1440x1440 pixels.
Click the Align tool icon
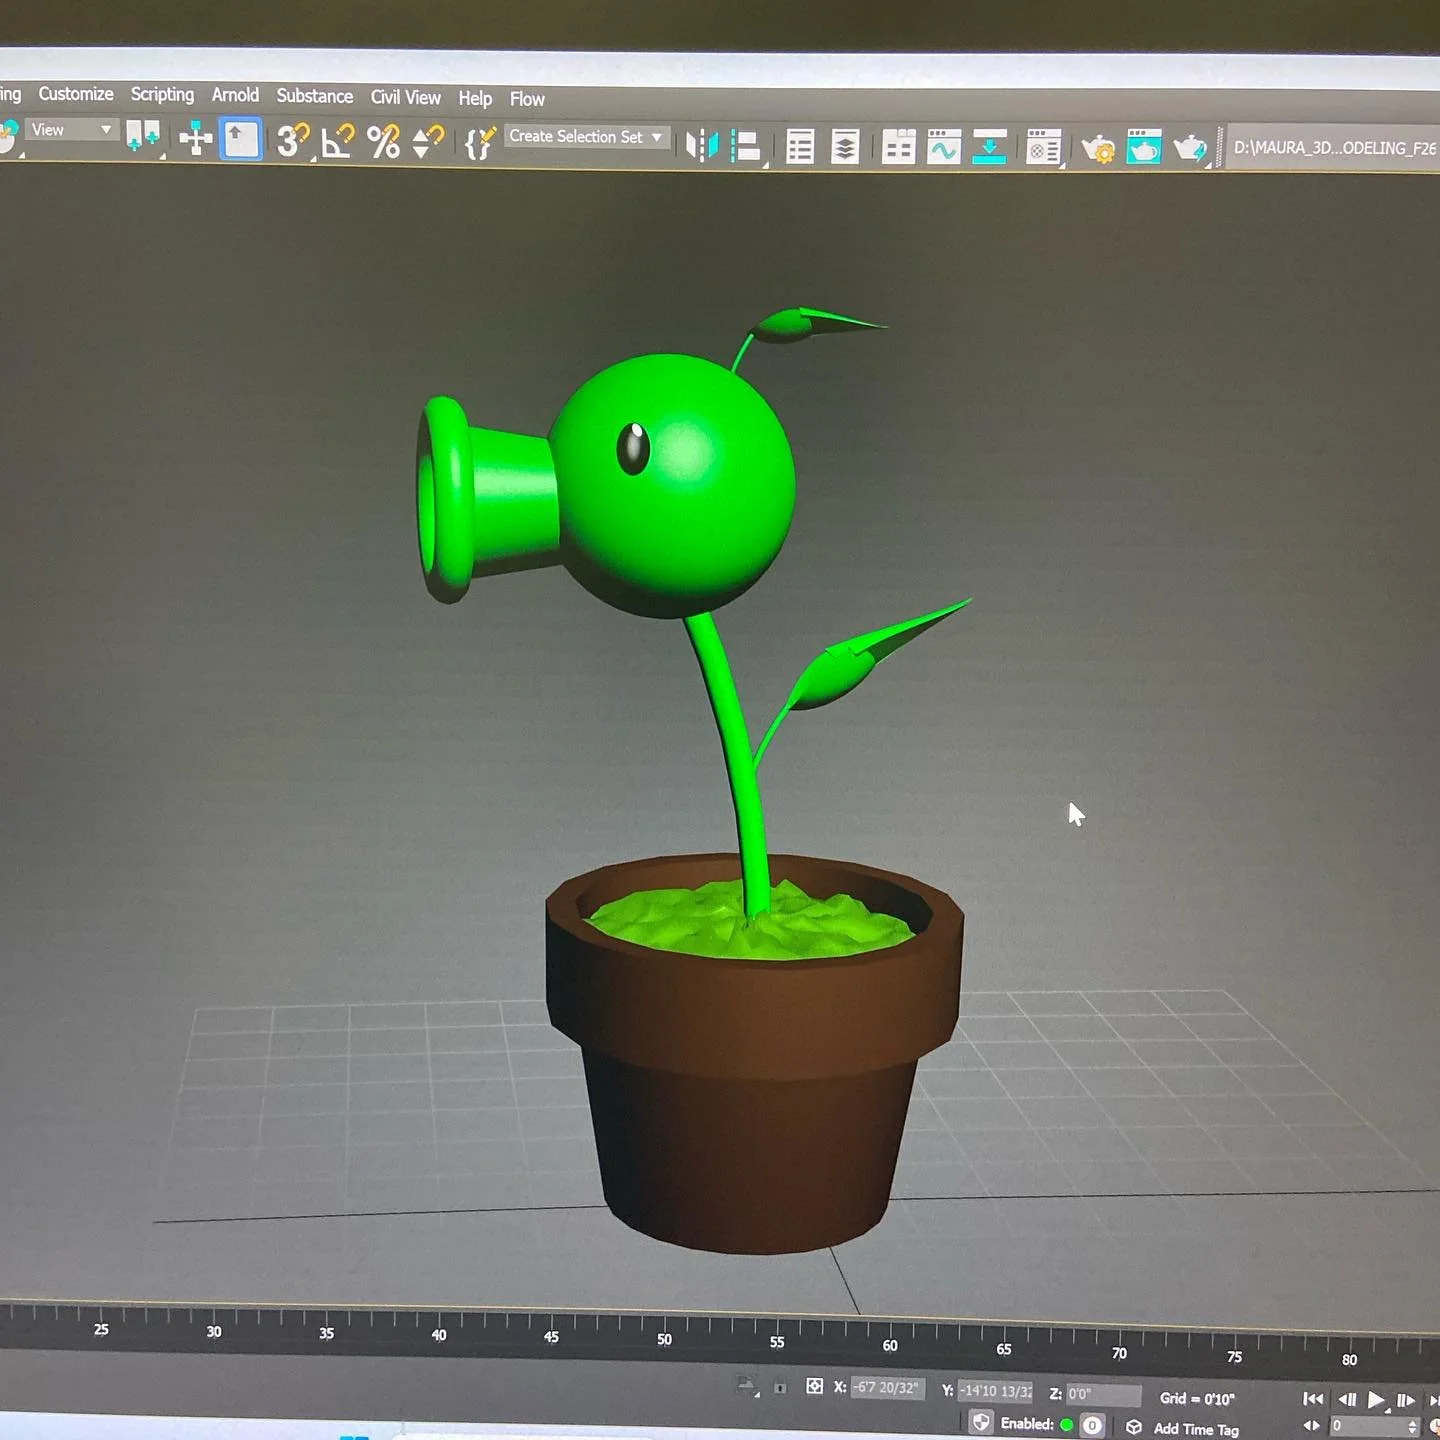tap(747, 147)
